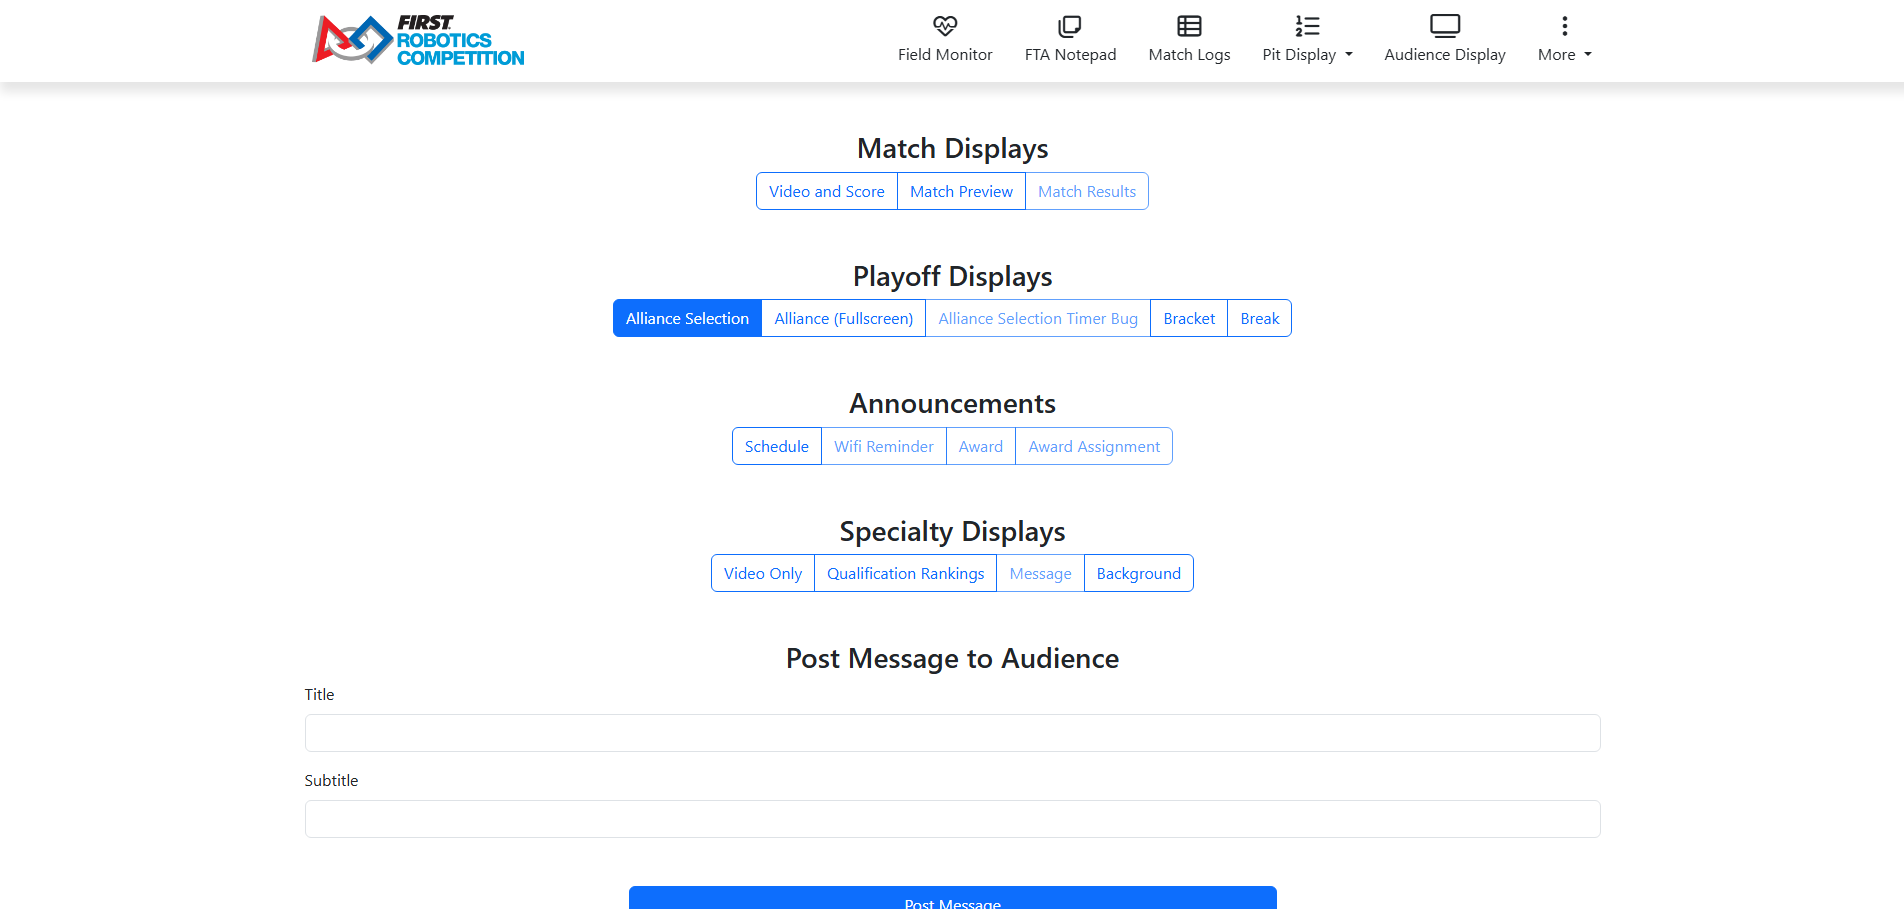Focus the Subtitle input field
The width and height of the screenshot is (1904, 909).
952,819
